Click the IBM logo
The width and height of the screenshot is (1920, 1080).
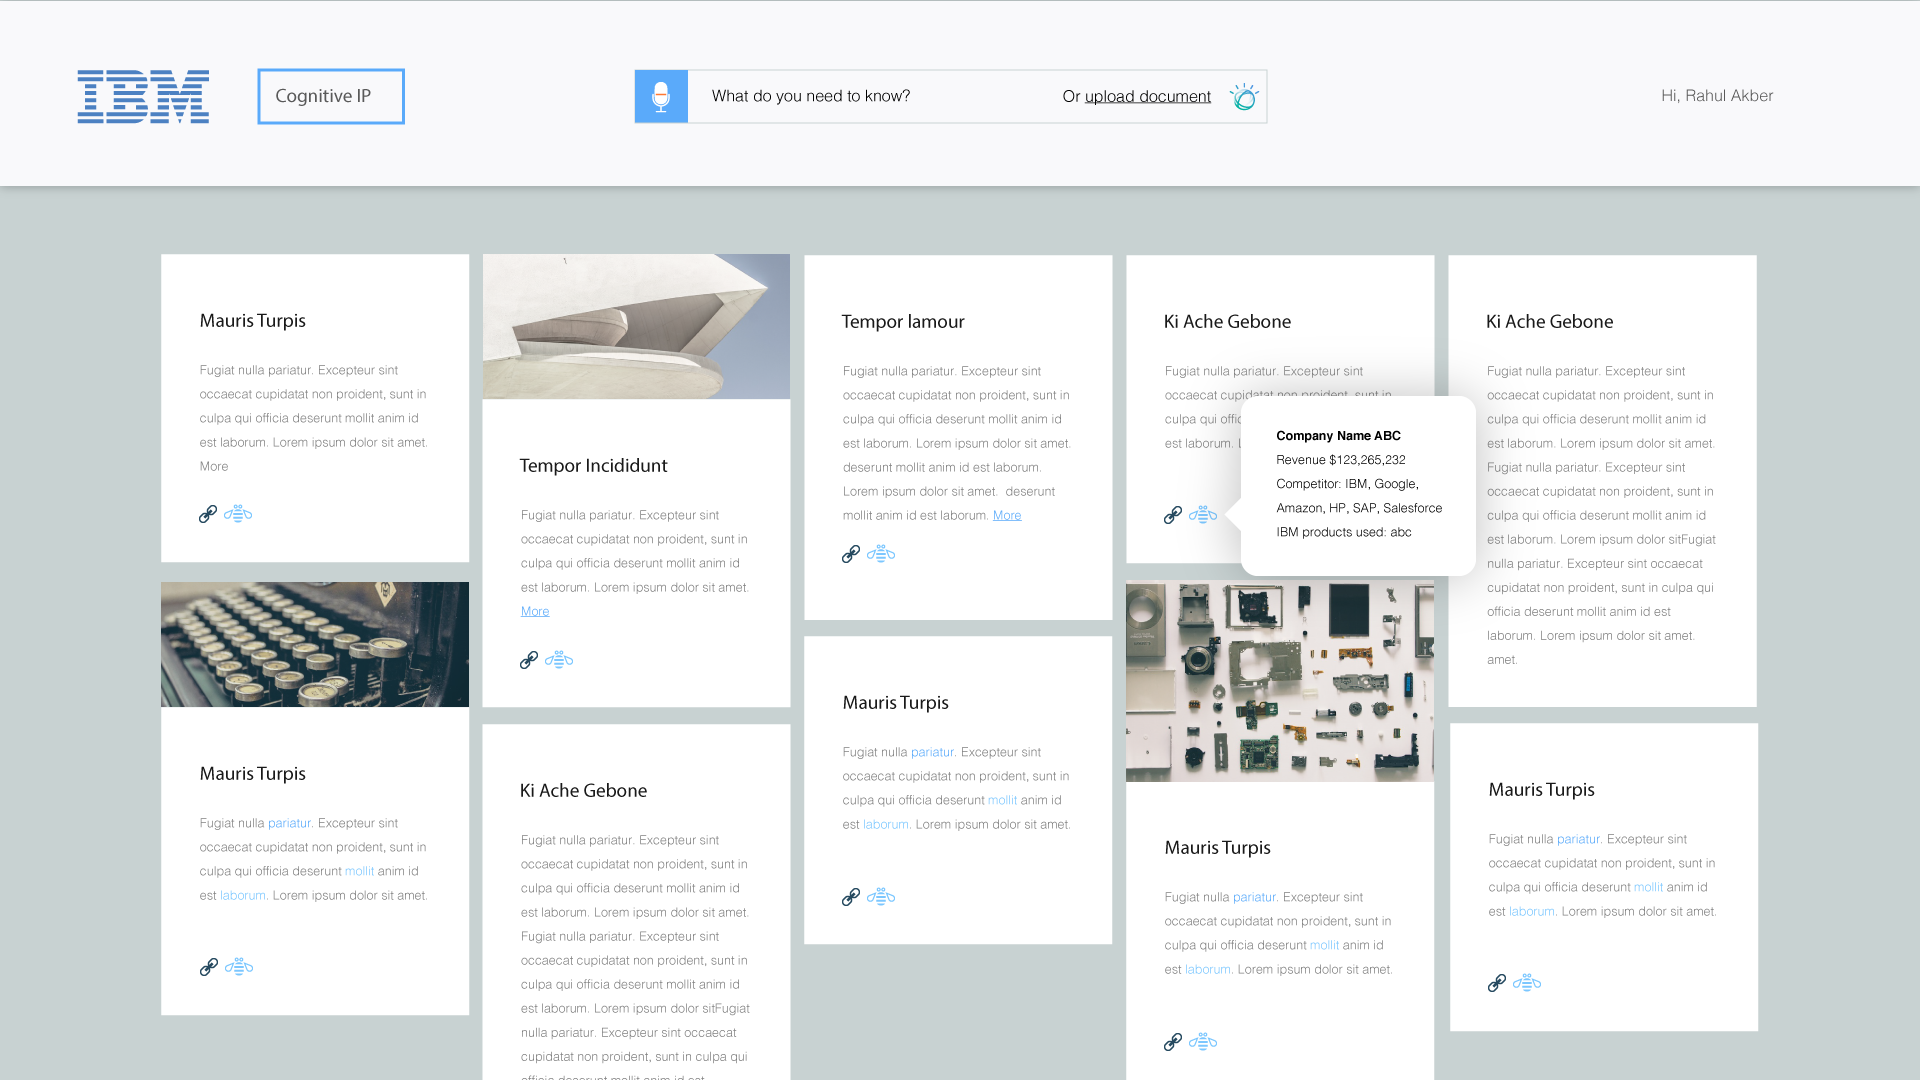point(143,96)
